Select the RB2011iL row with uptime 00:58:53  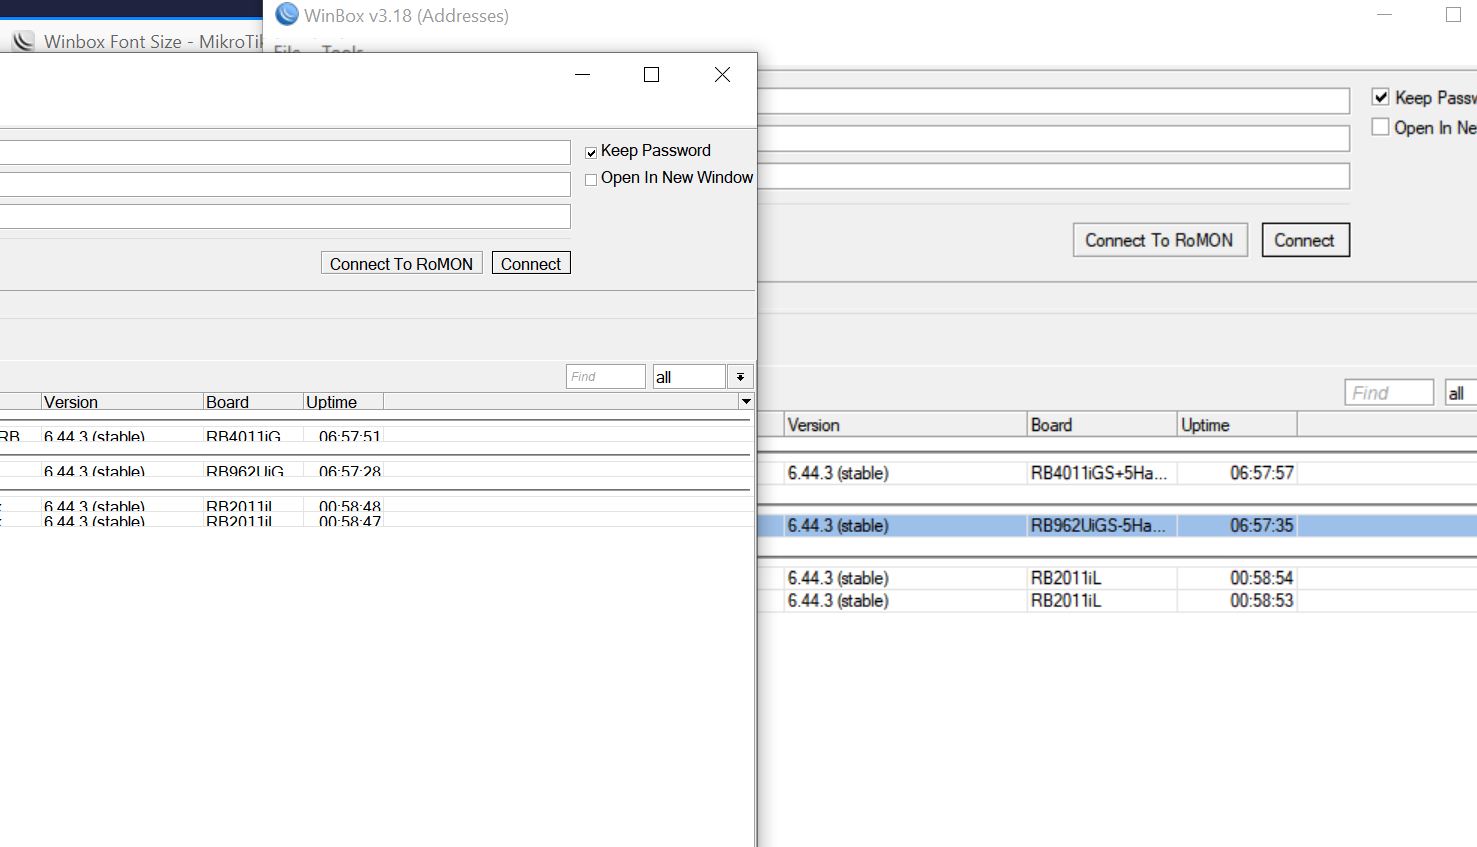1117,600
